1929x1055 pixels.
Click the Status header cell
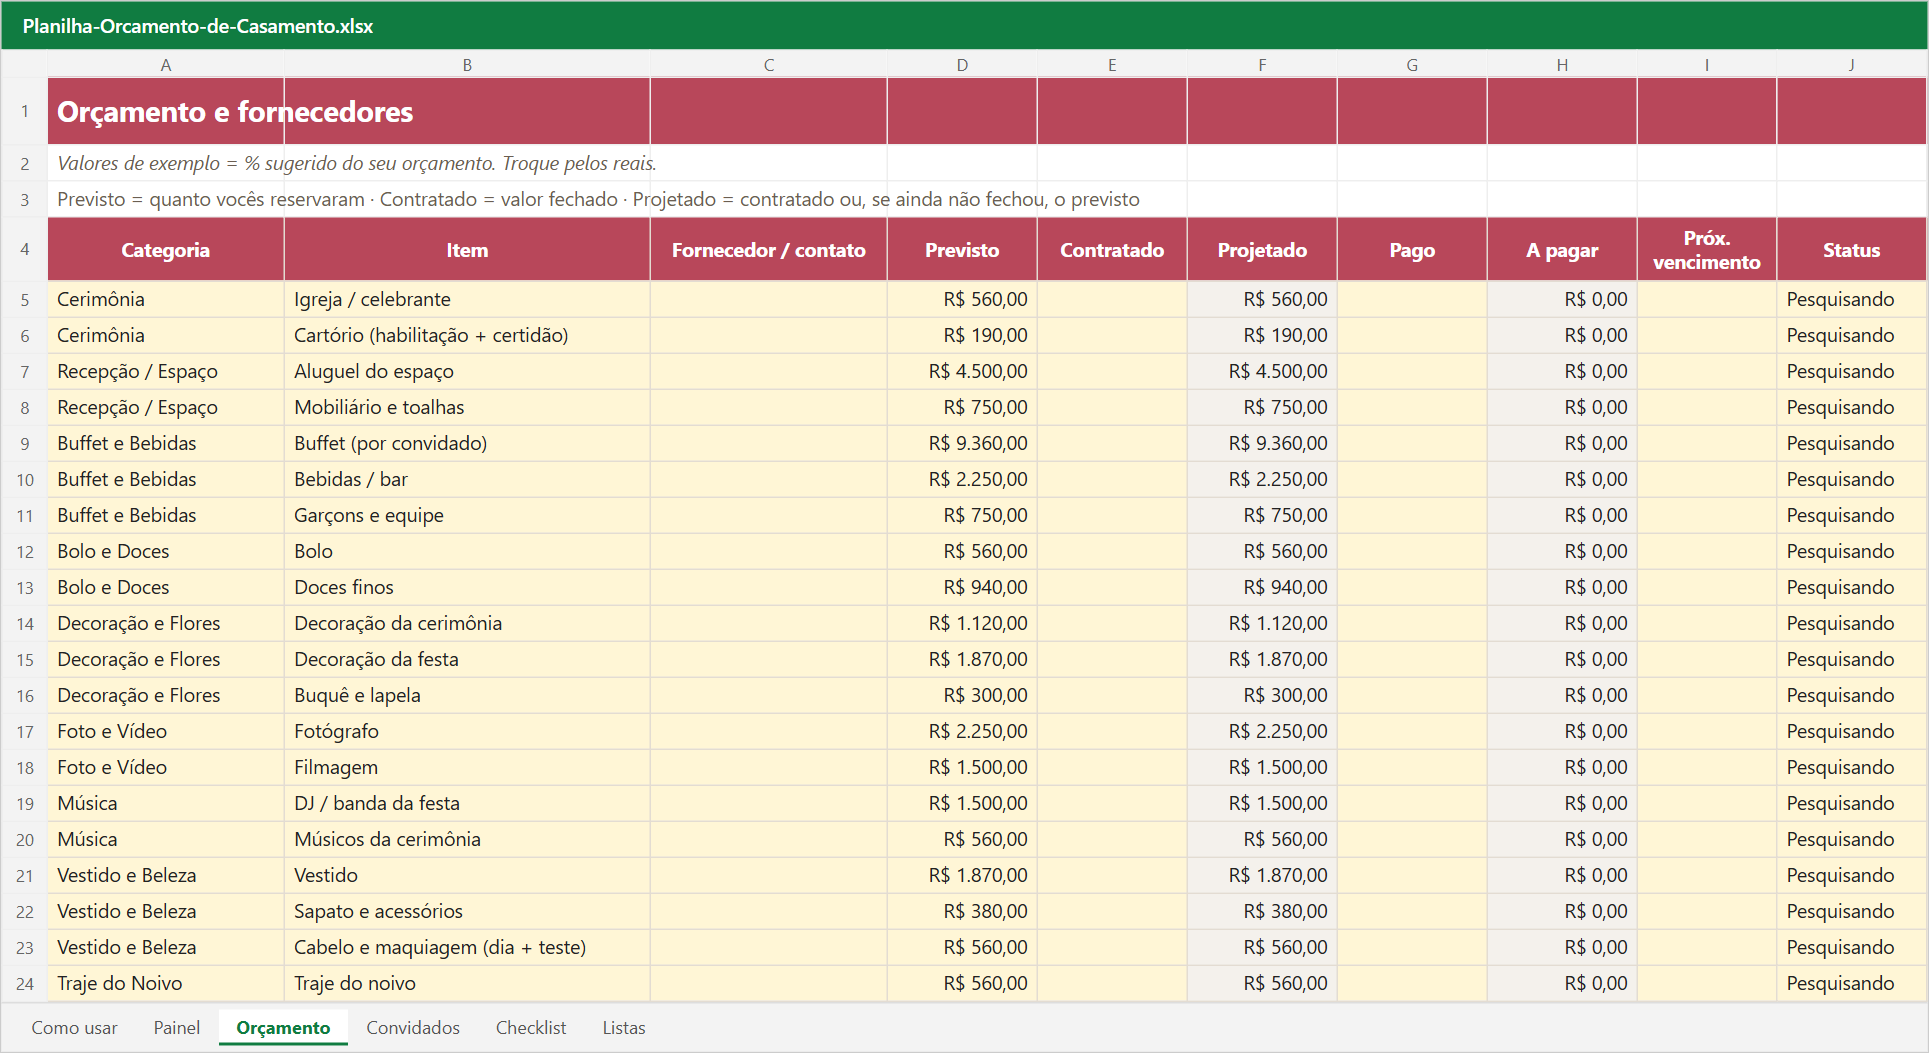tap(1852, 250)
